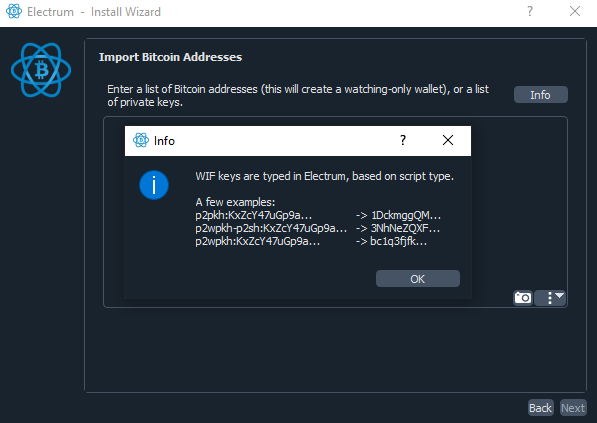Go to previous step with Back button
Image resolution: width=597 pixels, height=423 pixels.
[x=540, y=408]
